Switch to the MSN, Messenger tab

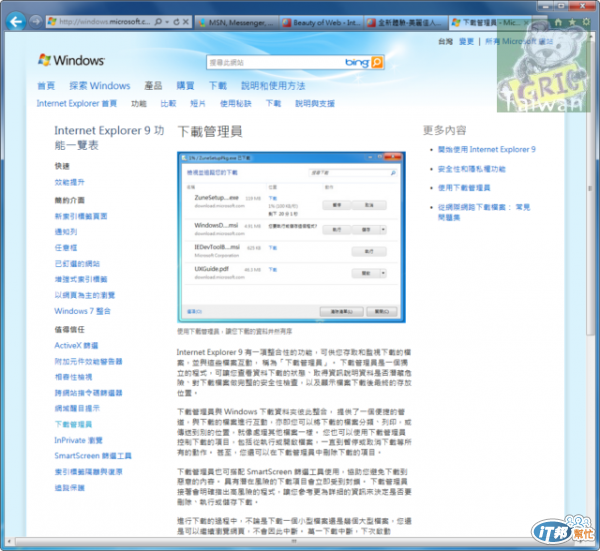point(237,23)
